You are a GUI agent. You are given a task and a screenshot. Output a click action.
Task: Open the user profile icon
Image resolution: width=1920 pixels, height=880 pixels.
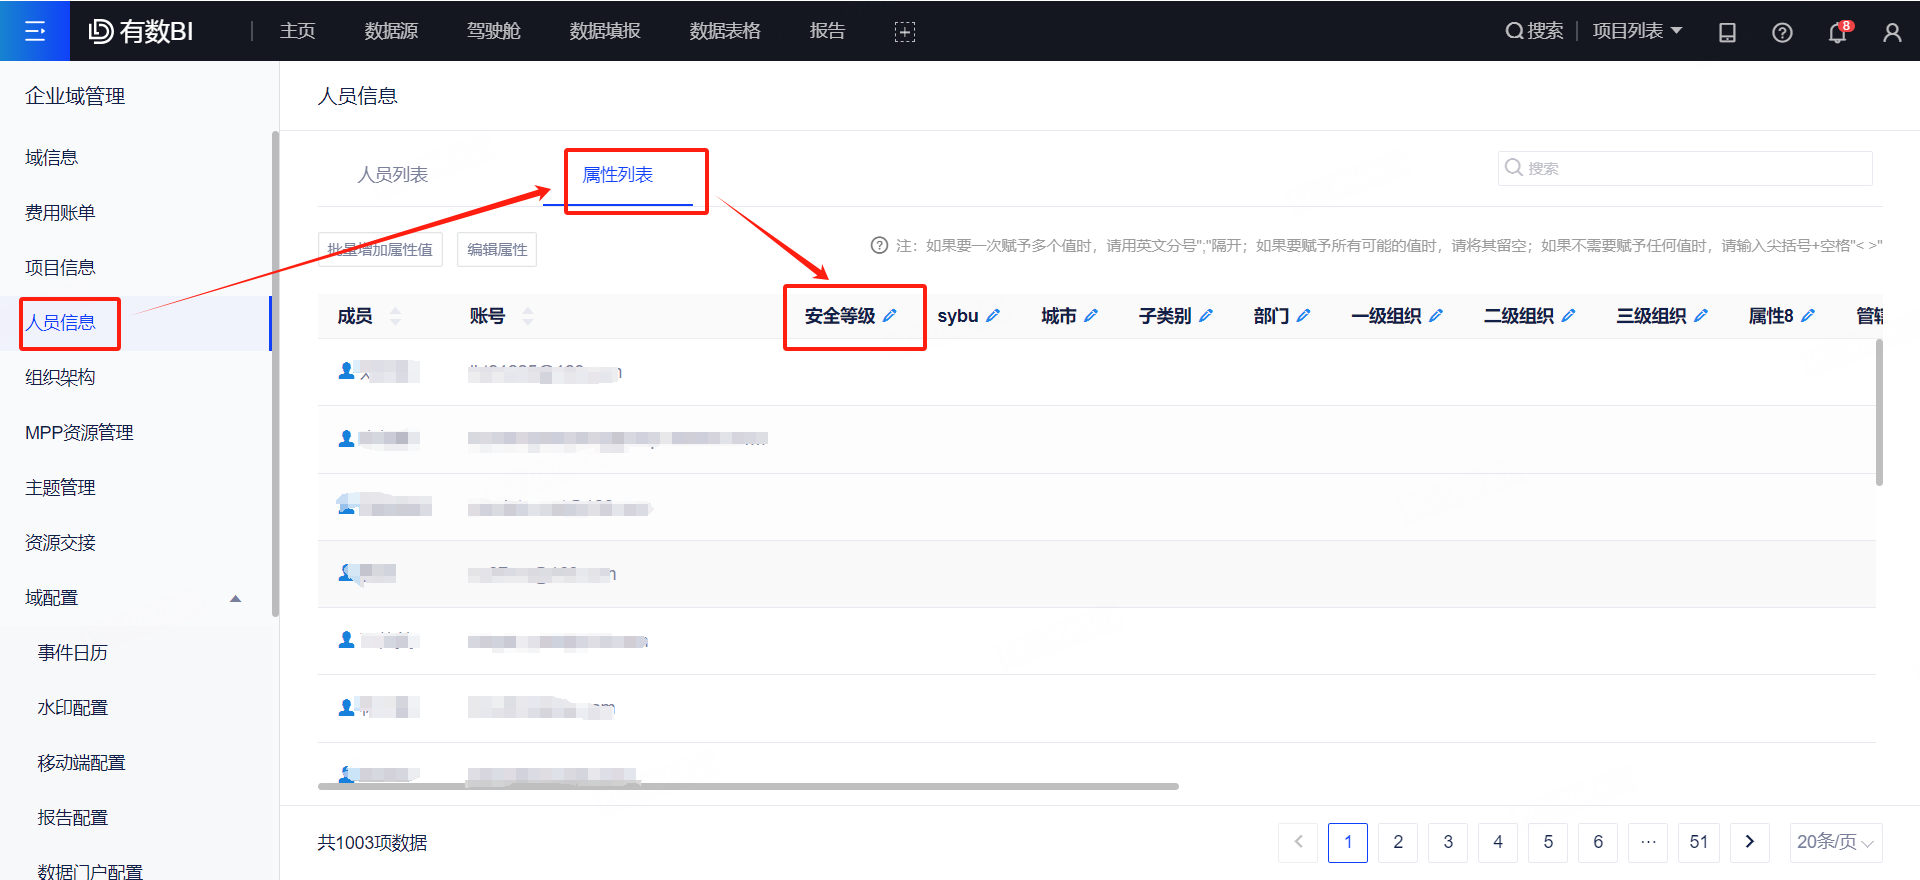1892,32
